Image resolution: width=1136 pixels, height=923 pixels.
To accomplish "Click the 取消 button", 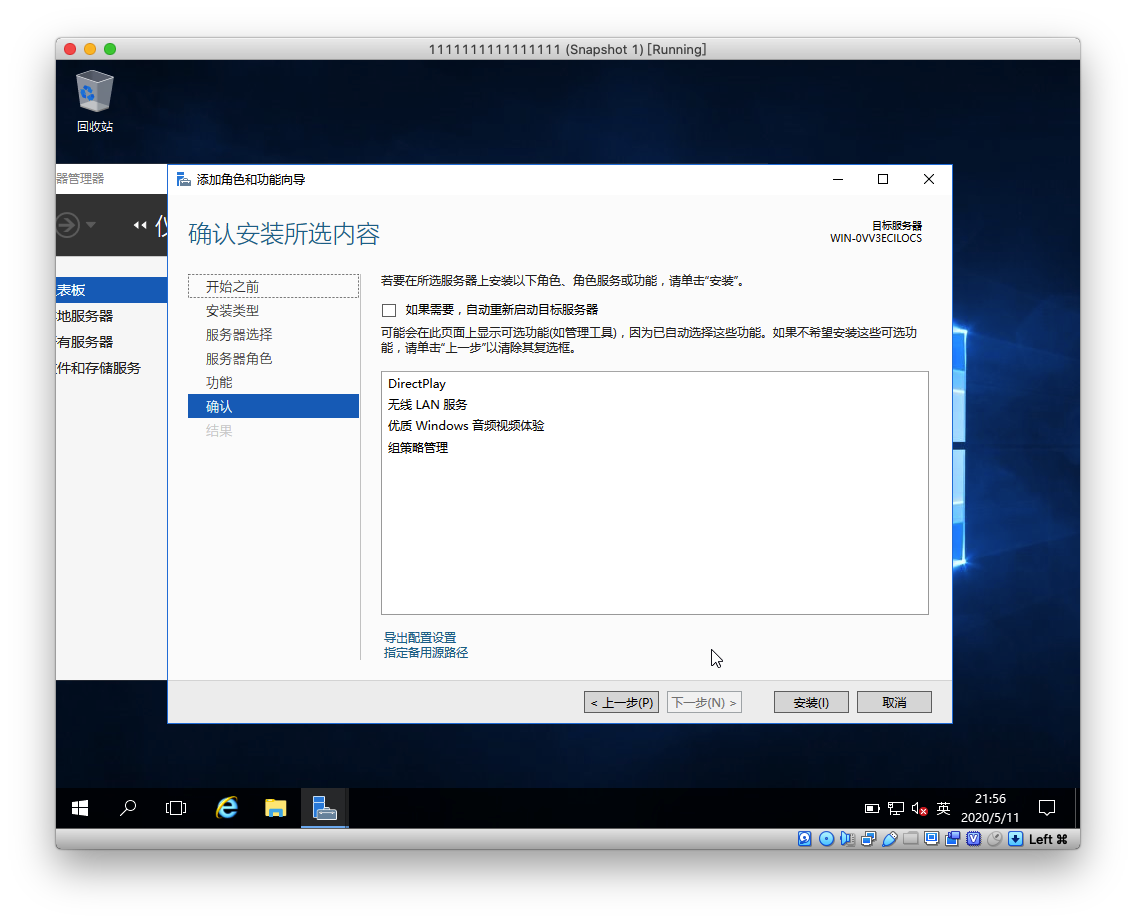I will click(894, 702).
